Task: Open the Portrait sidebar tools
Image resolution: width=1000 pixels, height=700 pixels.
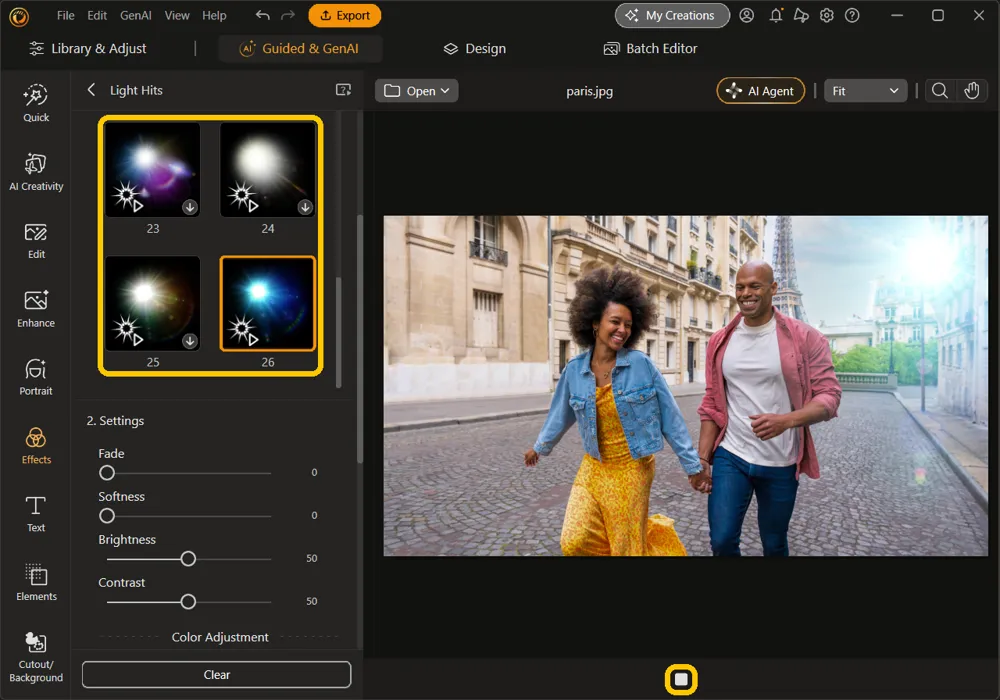Action: point(36,377)
